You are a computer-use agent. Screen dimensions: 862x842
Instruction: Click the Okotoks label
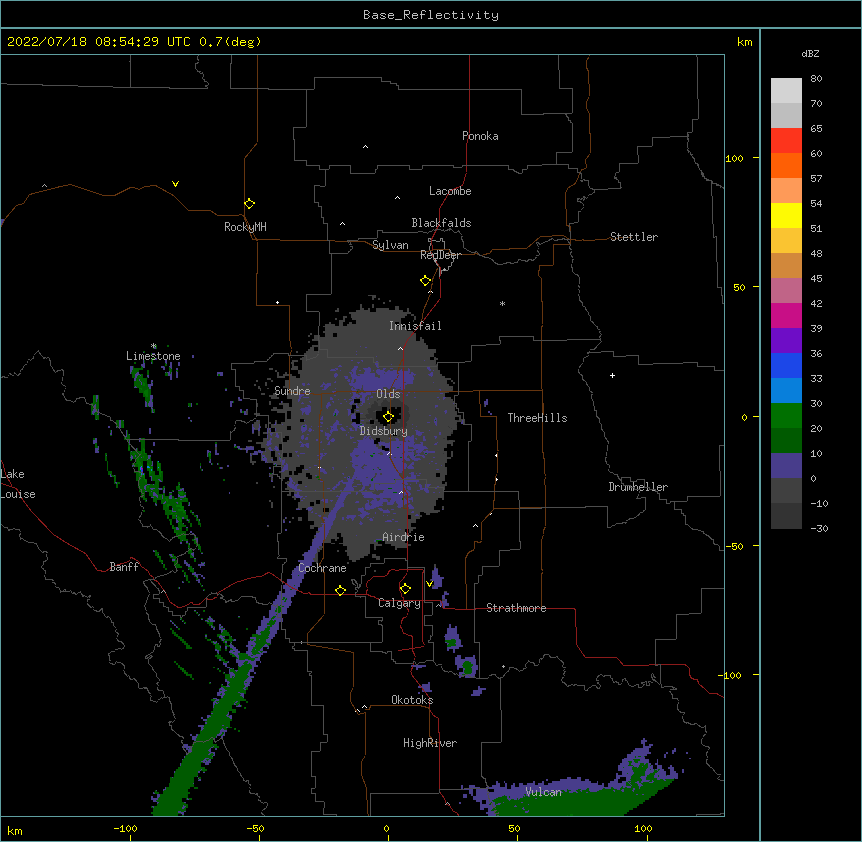(x=412, y=700)
